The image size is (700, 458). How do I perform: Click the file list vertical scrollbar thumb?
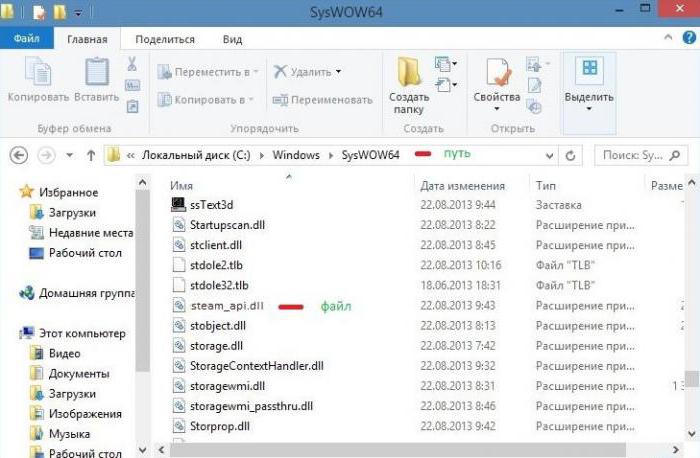(x=692, y=379)
